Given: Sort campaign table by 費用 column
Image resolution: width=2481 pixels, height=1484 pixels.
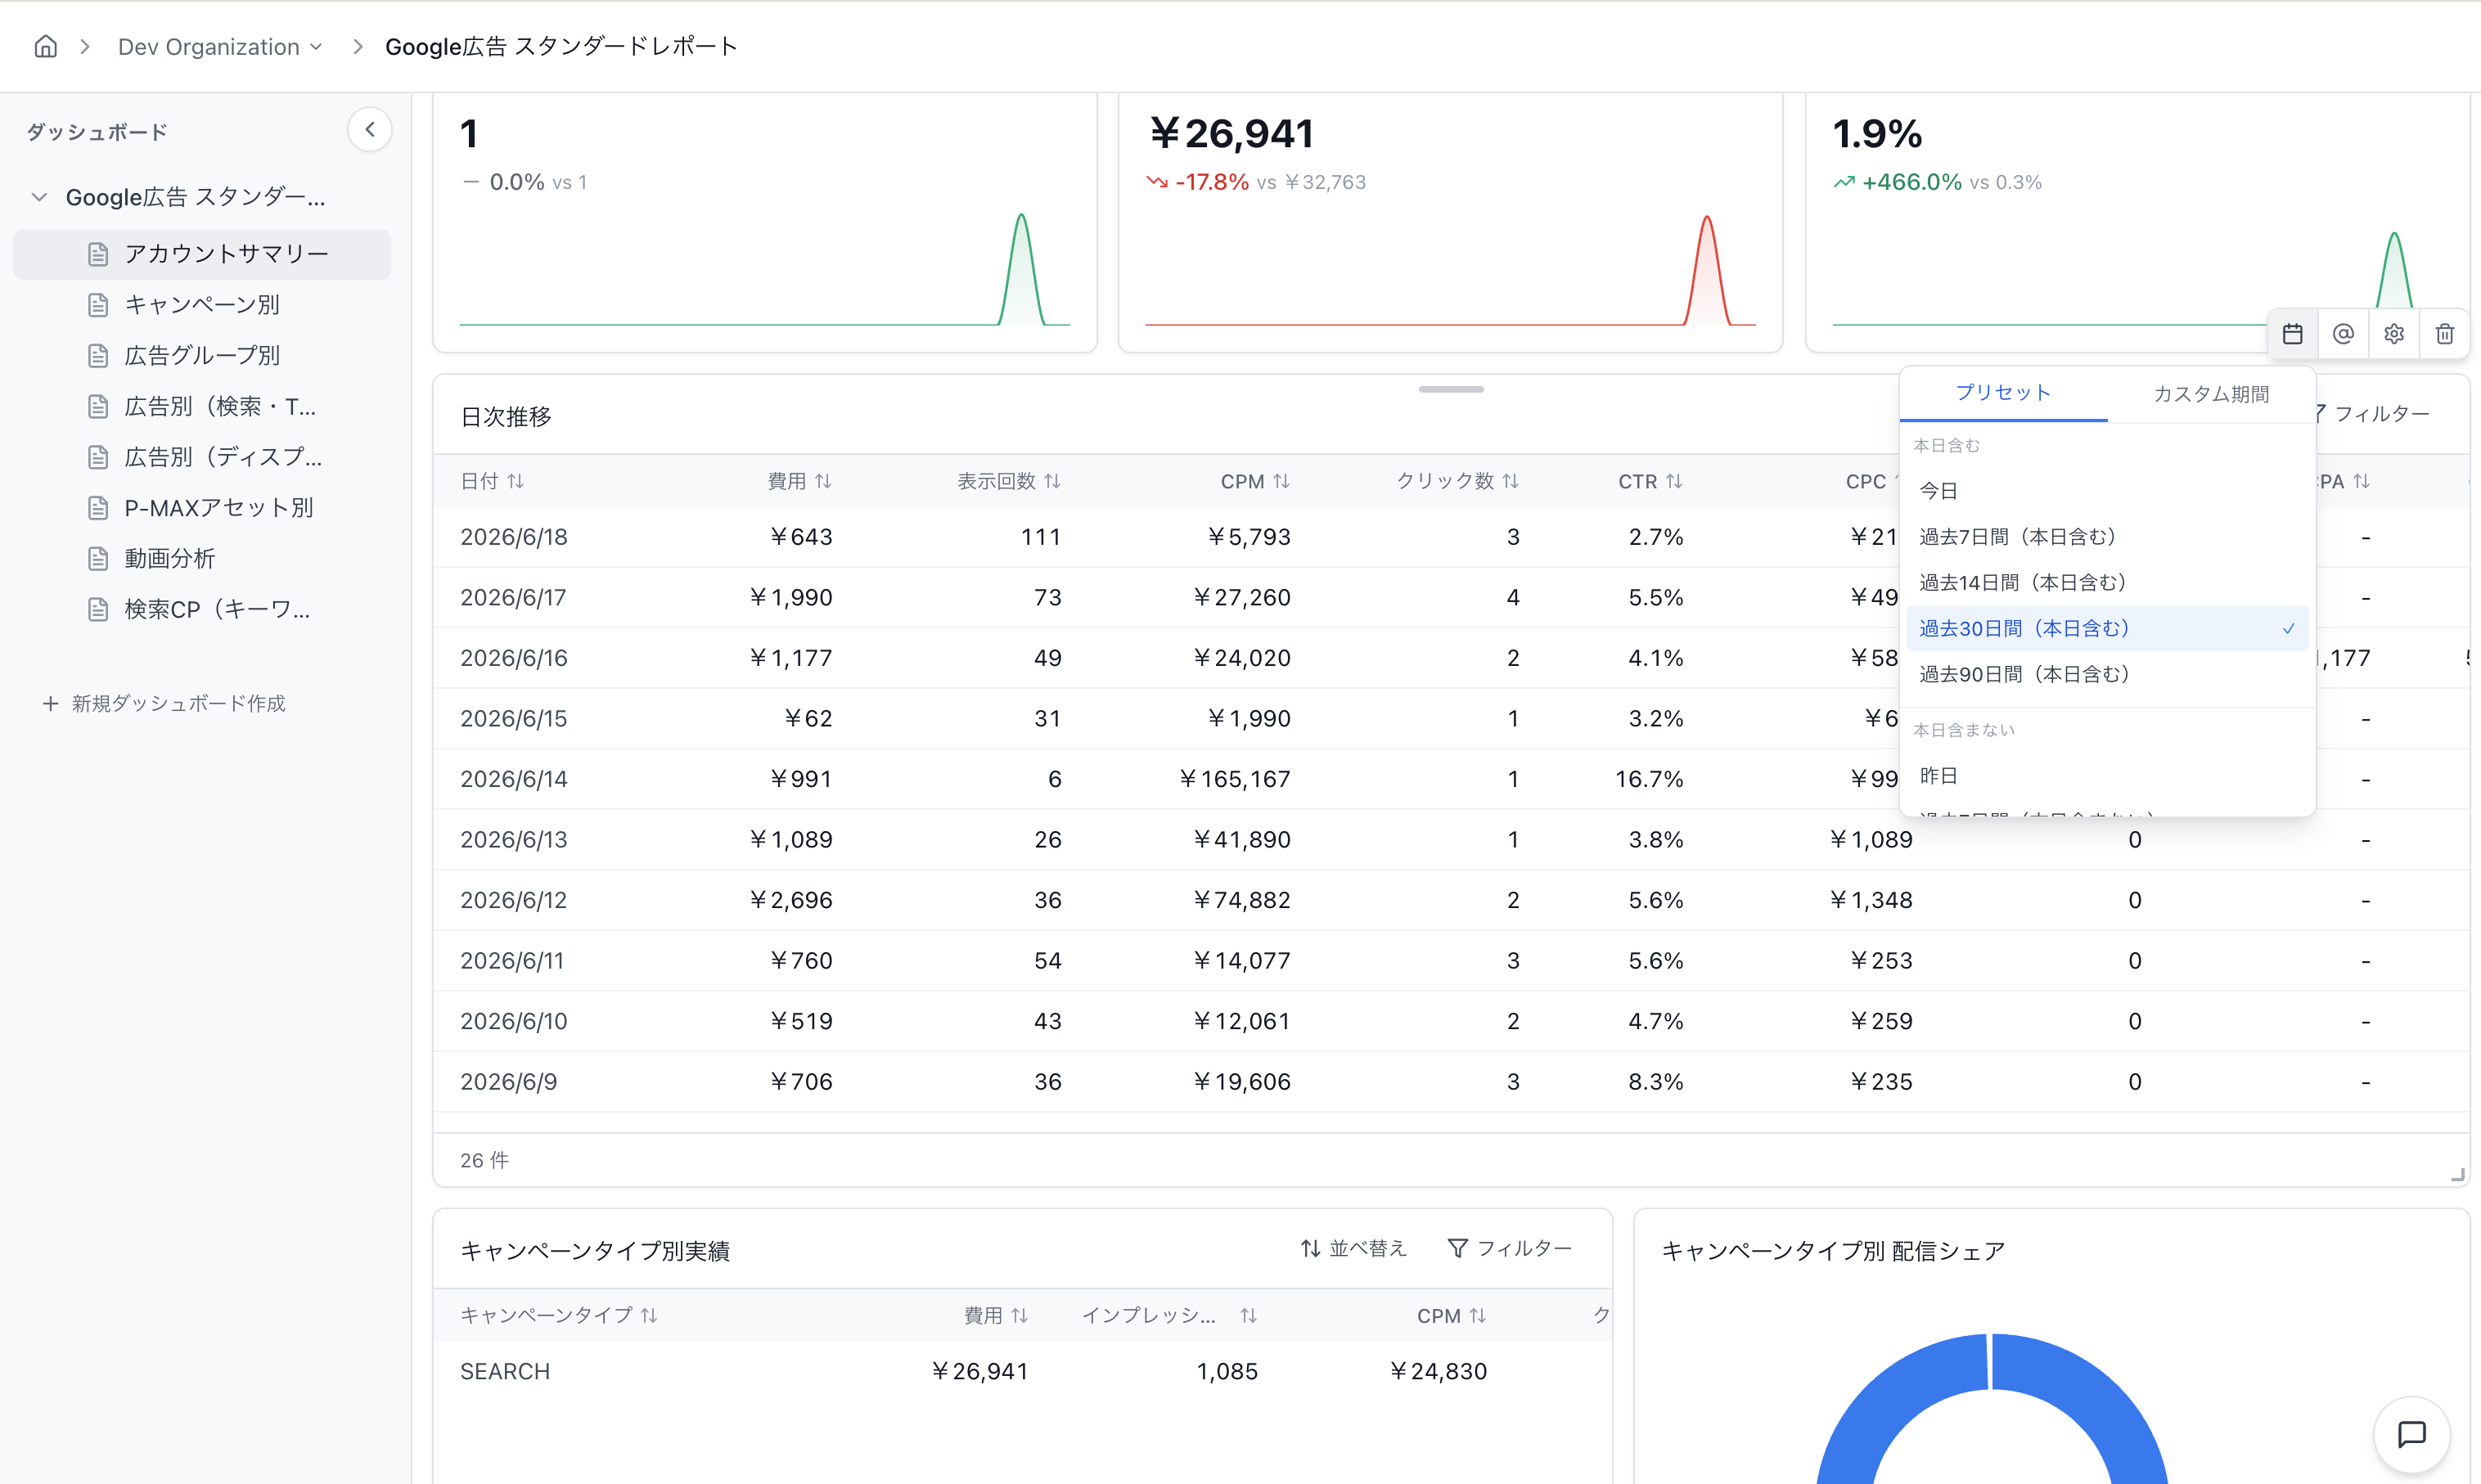Looking at the screenshot, I should (x=996, y=1316).
